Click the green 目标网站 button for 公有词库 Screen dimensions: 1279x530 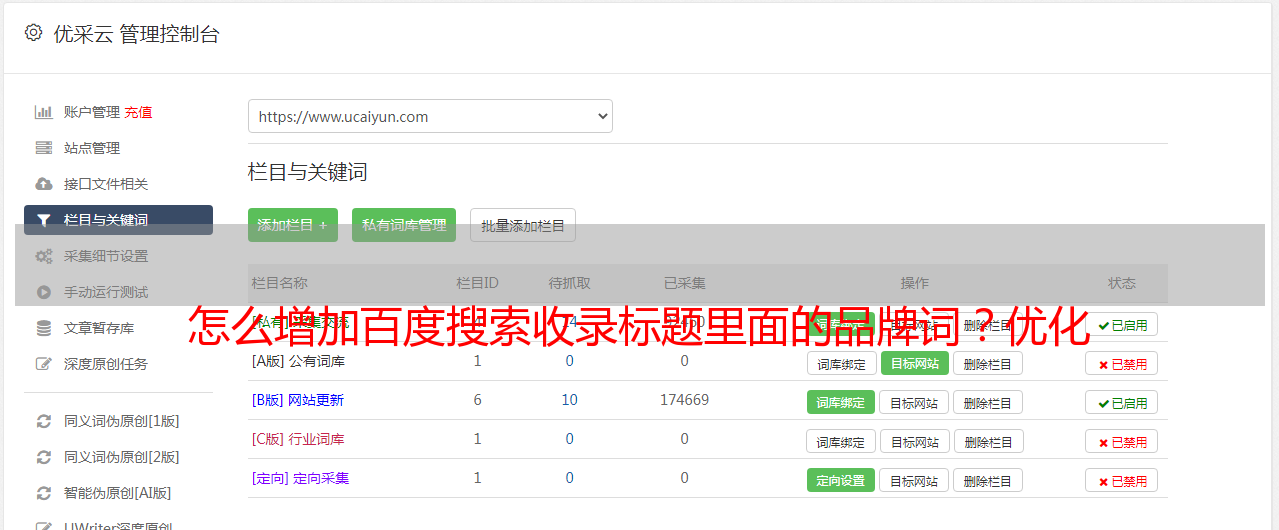915,363
